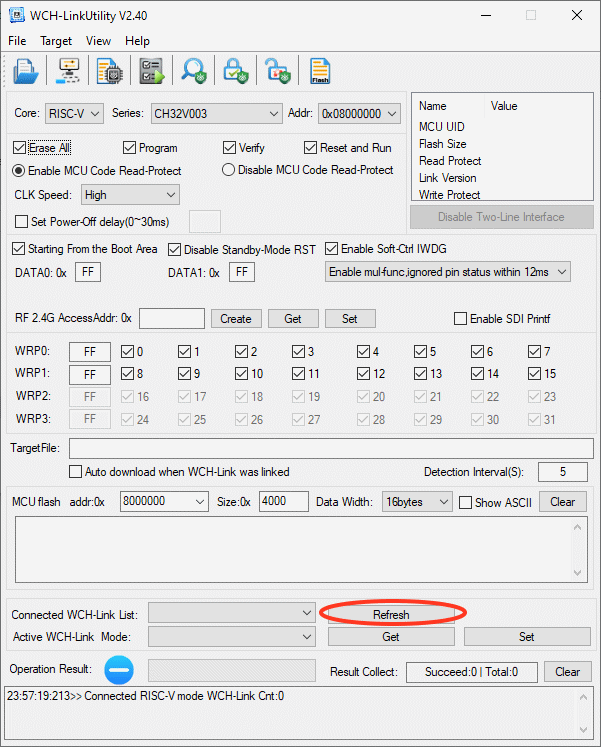Open the Series CH32V003 dropdown
Viewport: 601px width, 747px height.
point(217,113)
